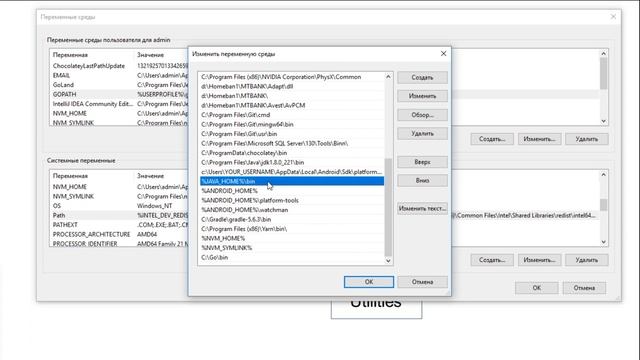Click scroll down arrow of path list
The height and width of the screenshot is (360, 640).
pyautogui.click(x=388, y=260)
